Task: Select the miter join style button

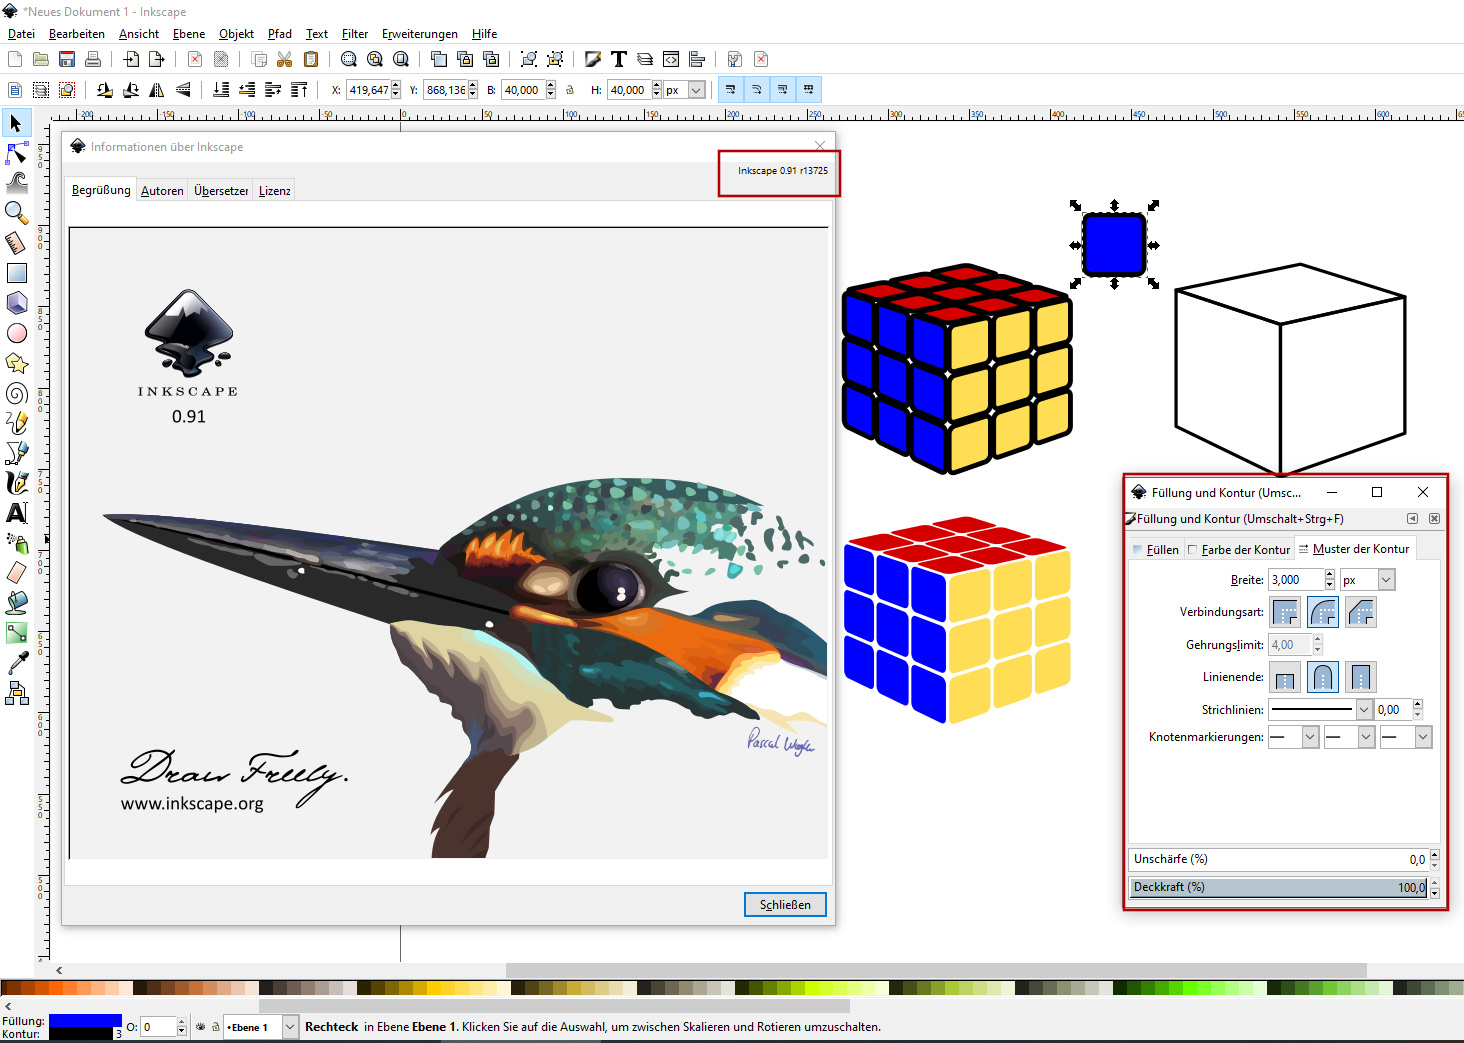Action: 1285,612
